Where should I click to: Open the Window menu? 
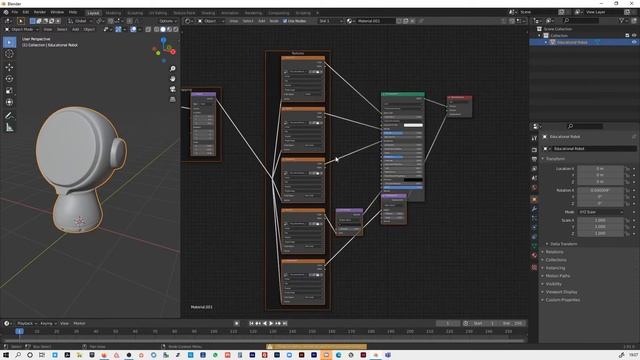click(x=57, y=12)
